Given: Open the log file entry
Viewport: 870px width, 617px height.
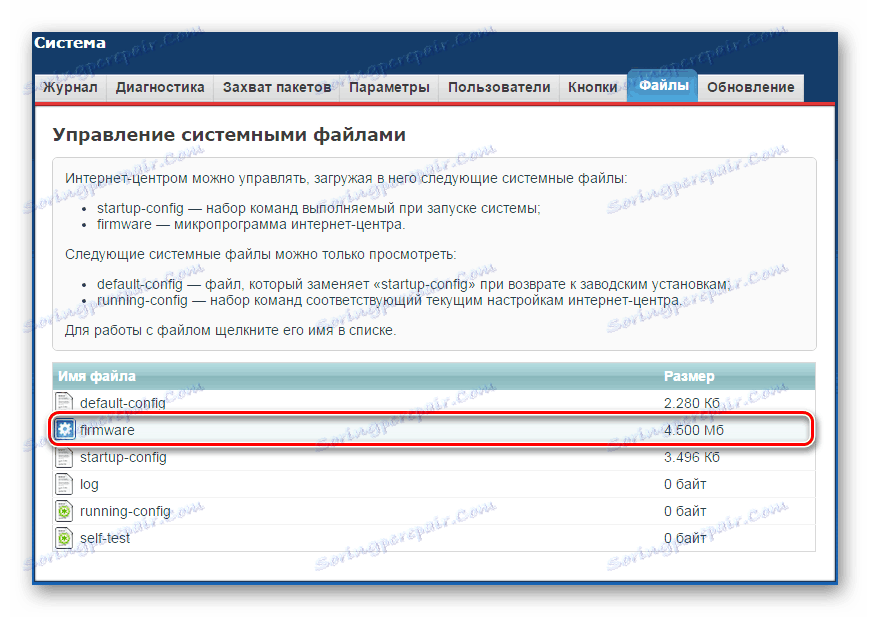Looking at the screenshot, I should (x=88, y=483).
